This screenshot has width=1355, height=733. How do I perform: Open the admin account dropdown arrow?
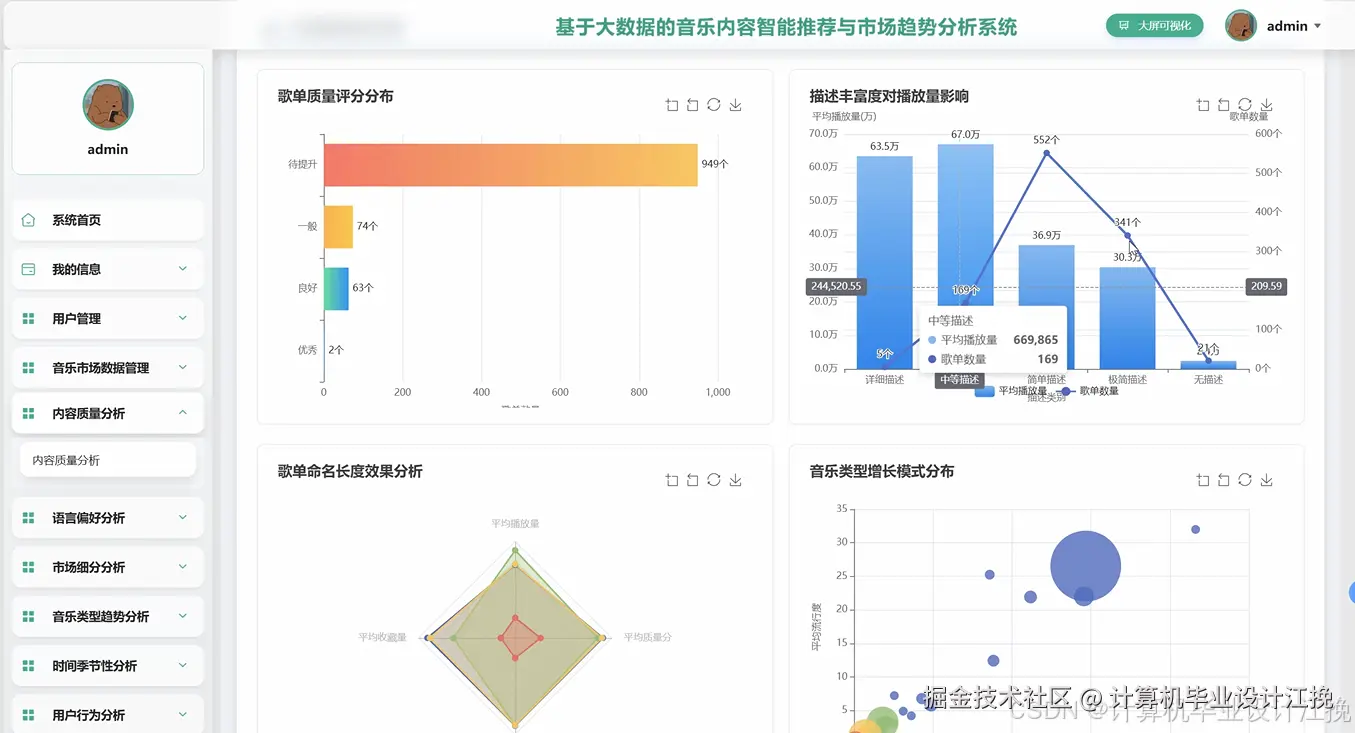point(1317,27)
